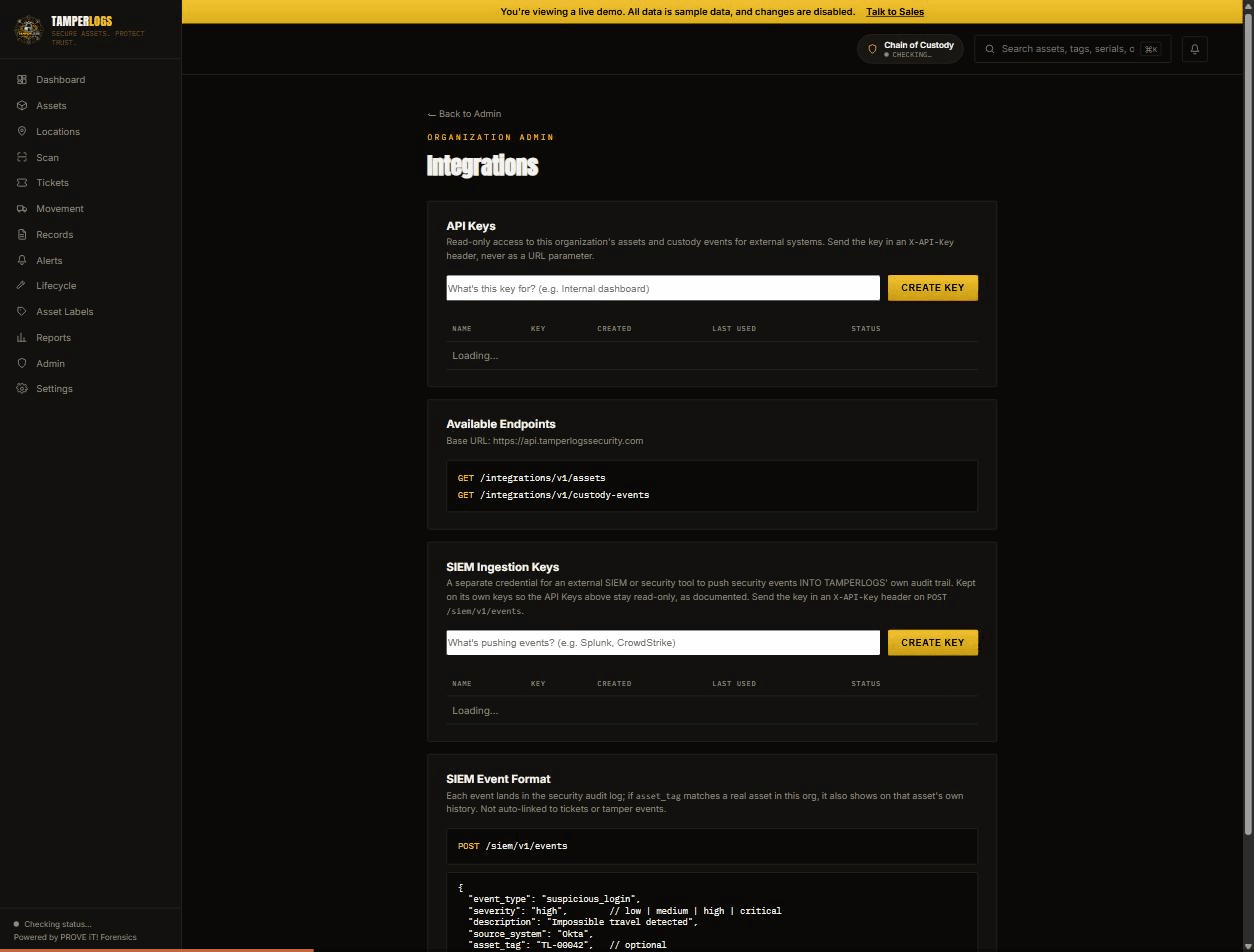Open the Chain of Custody status pill
This screenshot has width=1254, height=952.
coord(910,49)
